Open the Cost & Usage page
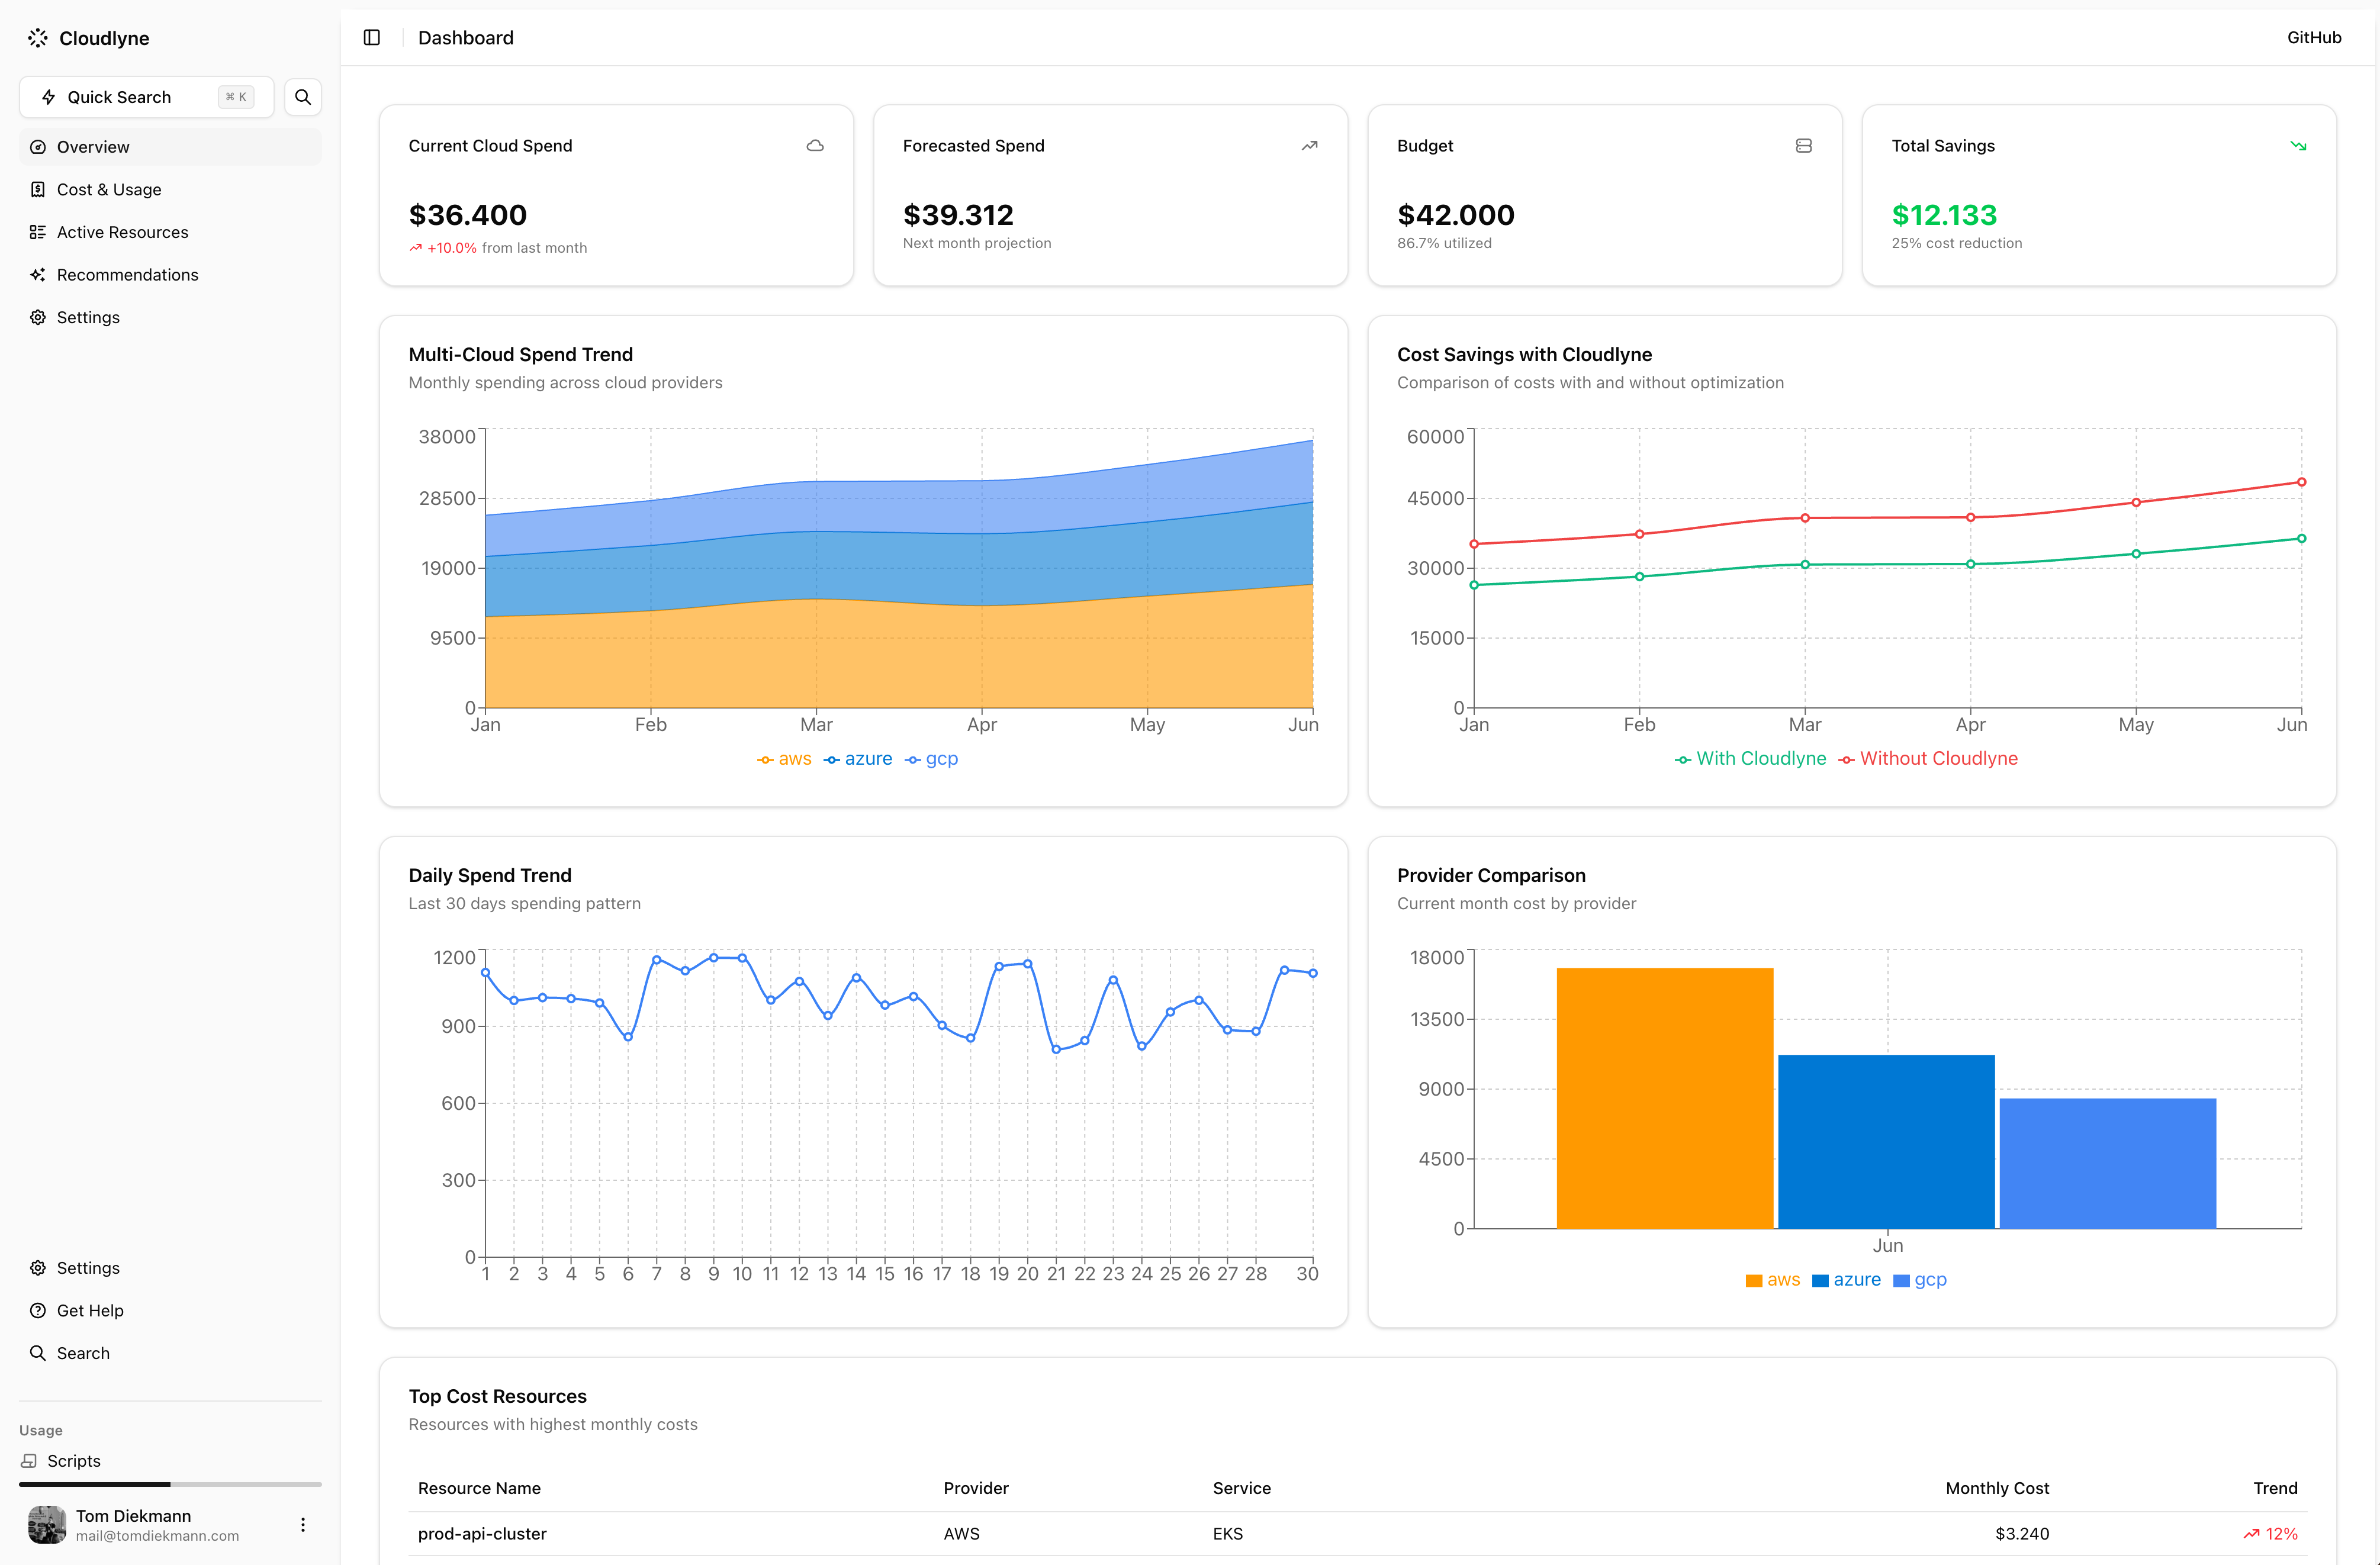 coord(109,190)
